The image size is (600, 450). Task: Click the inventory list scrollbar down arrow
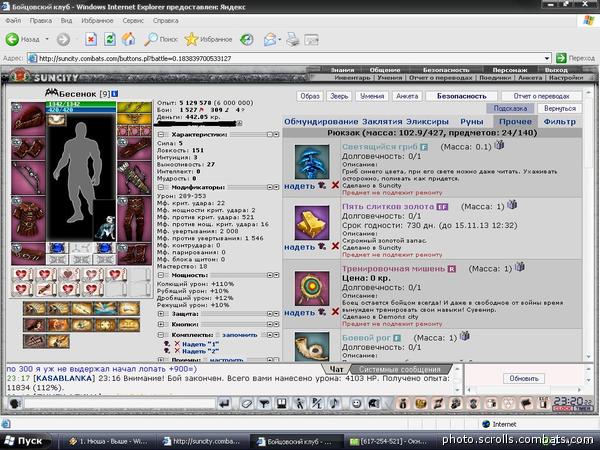click(589, 357)
